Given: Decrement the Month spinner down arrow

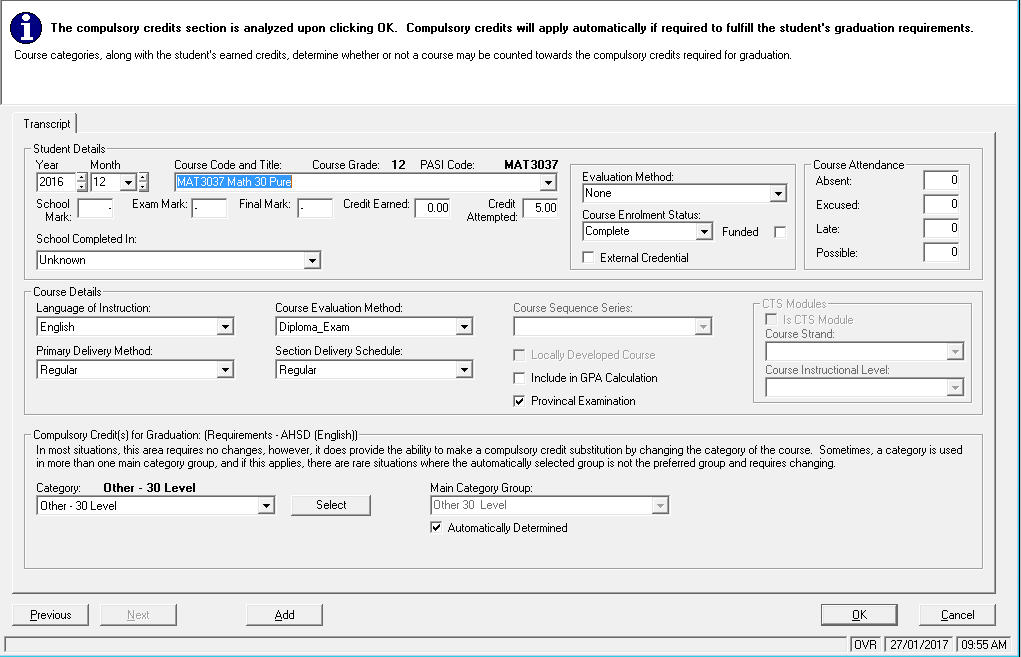Looking at the screenshot, I should click(142, 187).
